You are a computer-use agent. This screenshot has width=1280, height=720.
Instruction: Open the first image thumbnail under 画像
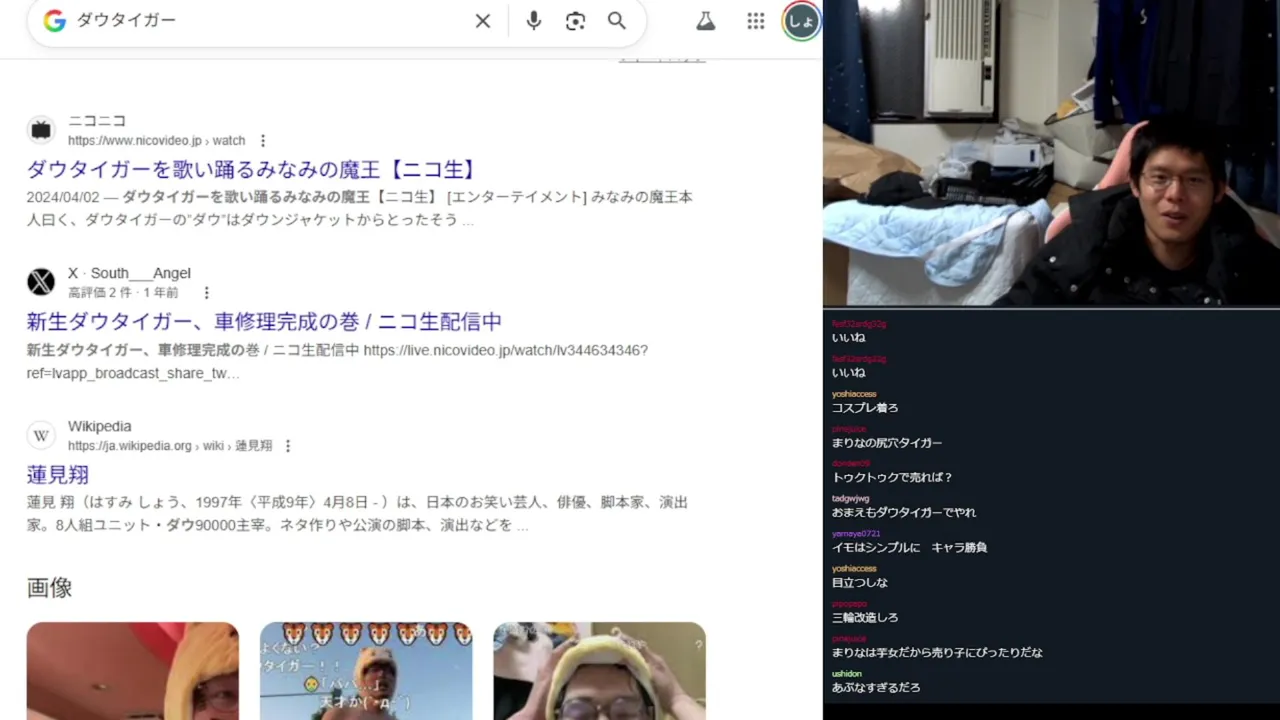(x=133, y=671)
